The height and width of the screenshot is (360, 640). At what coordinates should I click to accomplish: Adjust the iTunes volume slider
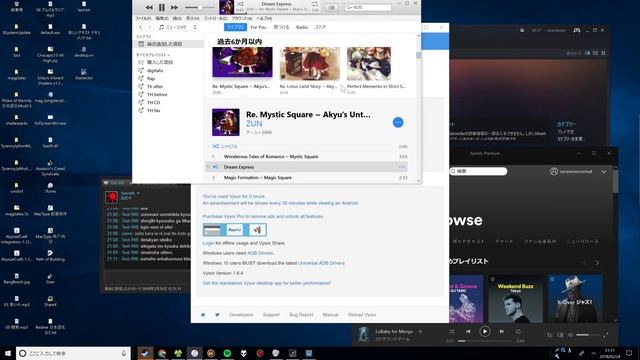tap(200, 7)
